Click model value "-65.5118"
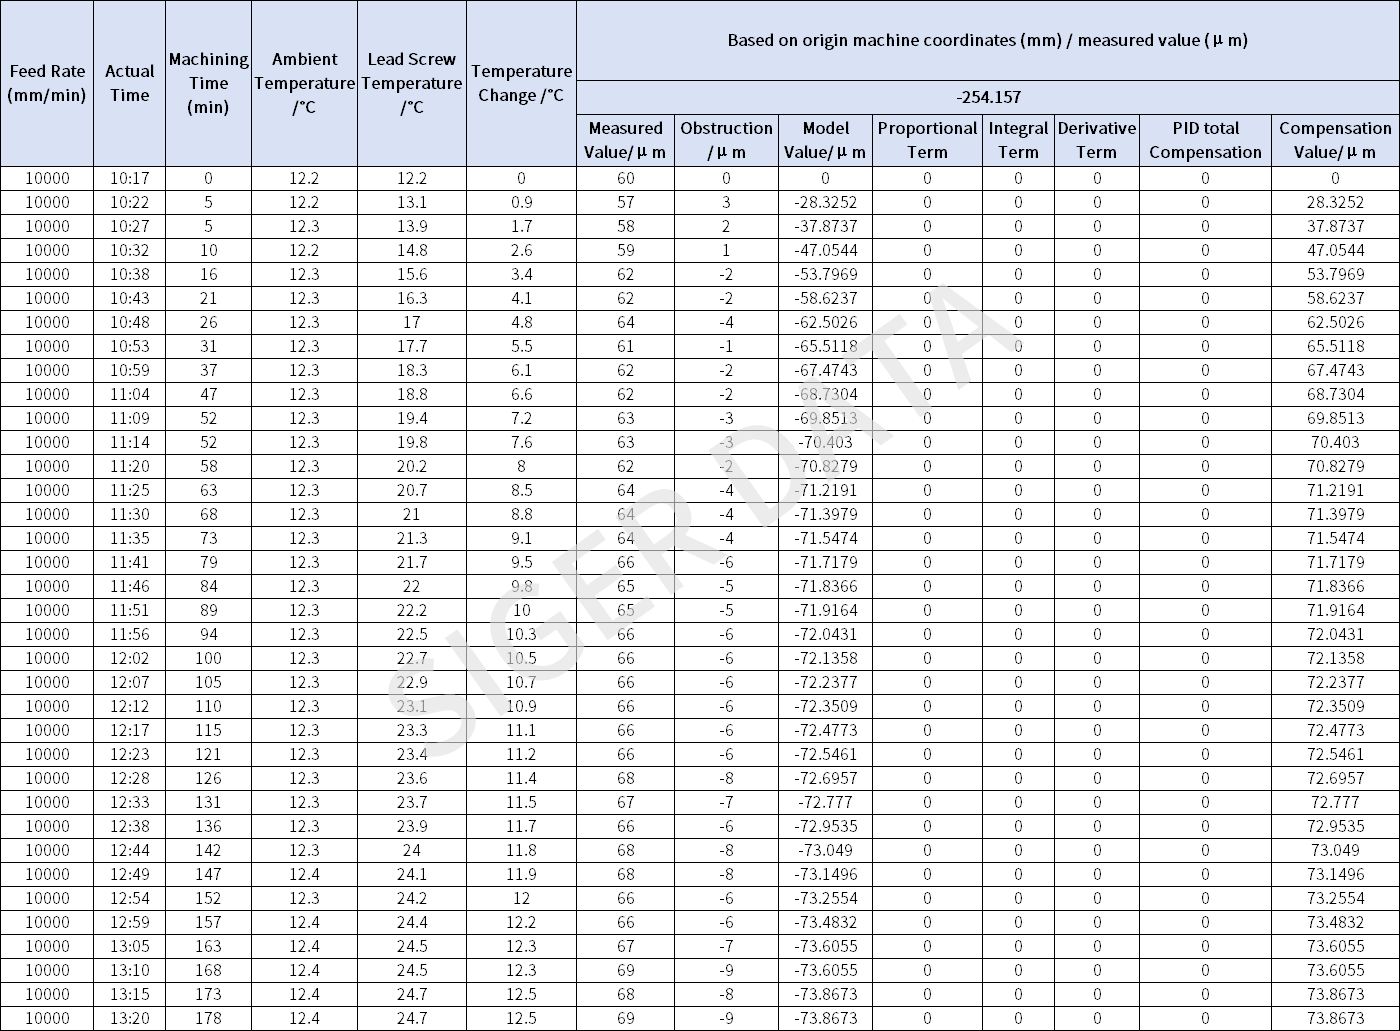 coord(825,346)
